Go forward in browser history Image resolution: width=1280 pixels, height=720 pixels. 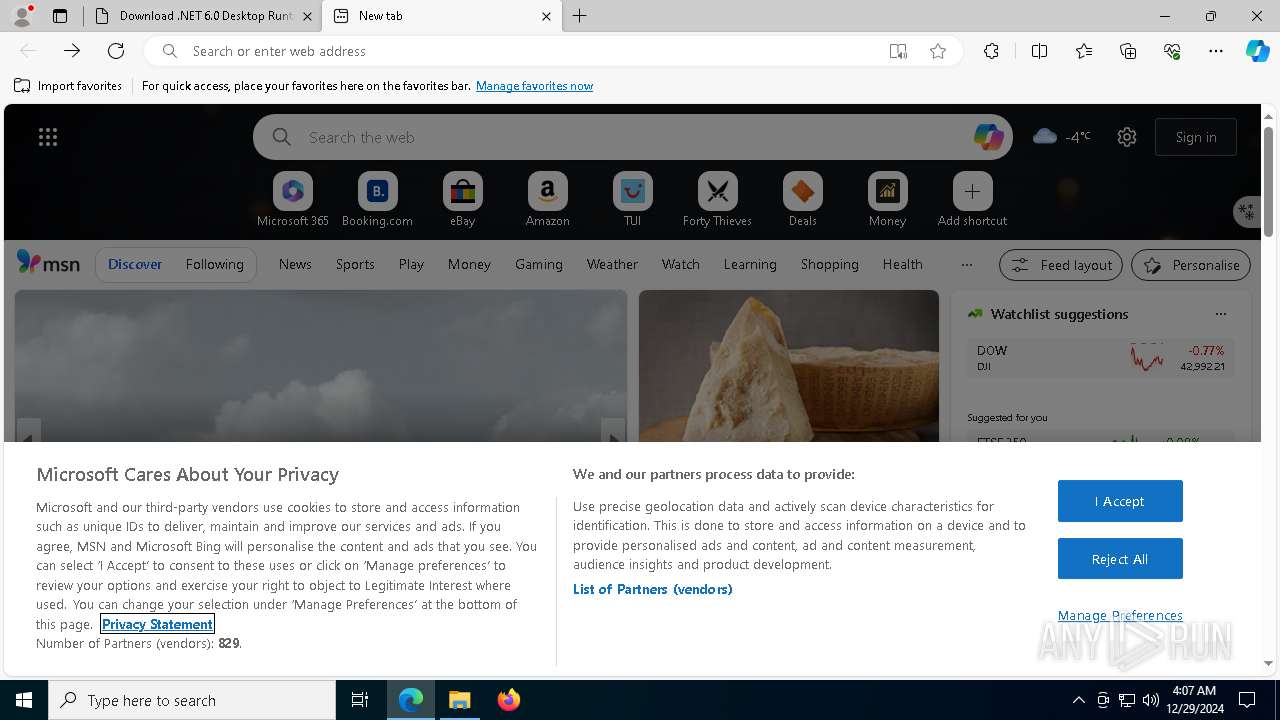[x=72, y=51]
